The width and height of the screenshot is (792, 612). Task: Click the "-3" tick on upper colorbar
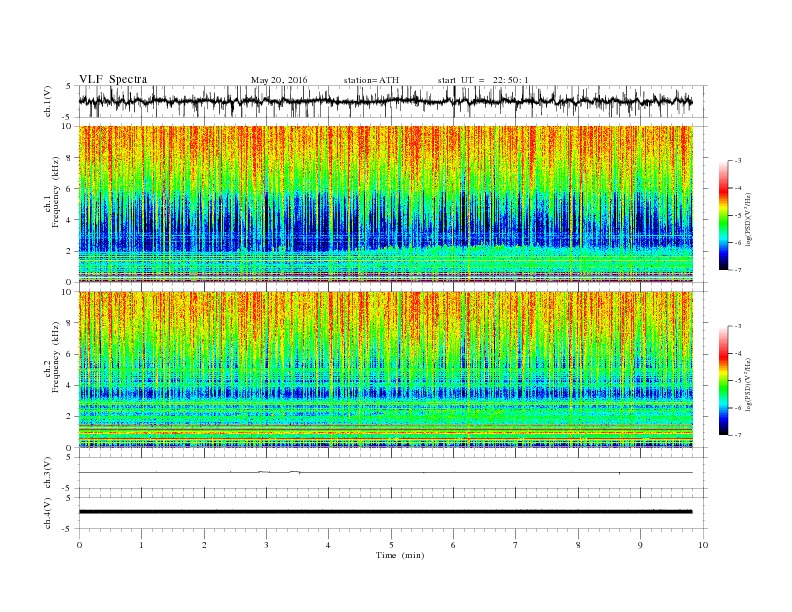pos(738,161)
